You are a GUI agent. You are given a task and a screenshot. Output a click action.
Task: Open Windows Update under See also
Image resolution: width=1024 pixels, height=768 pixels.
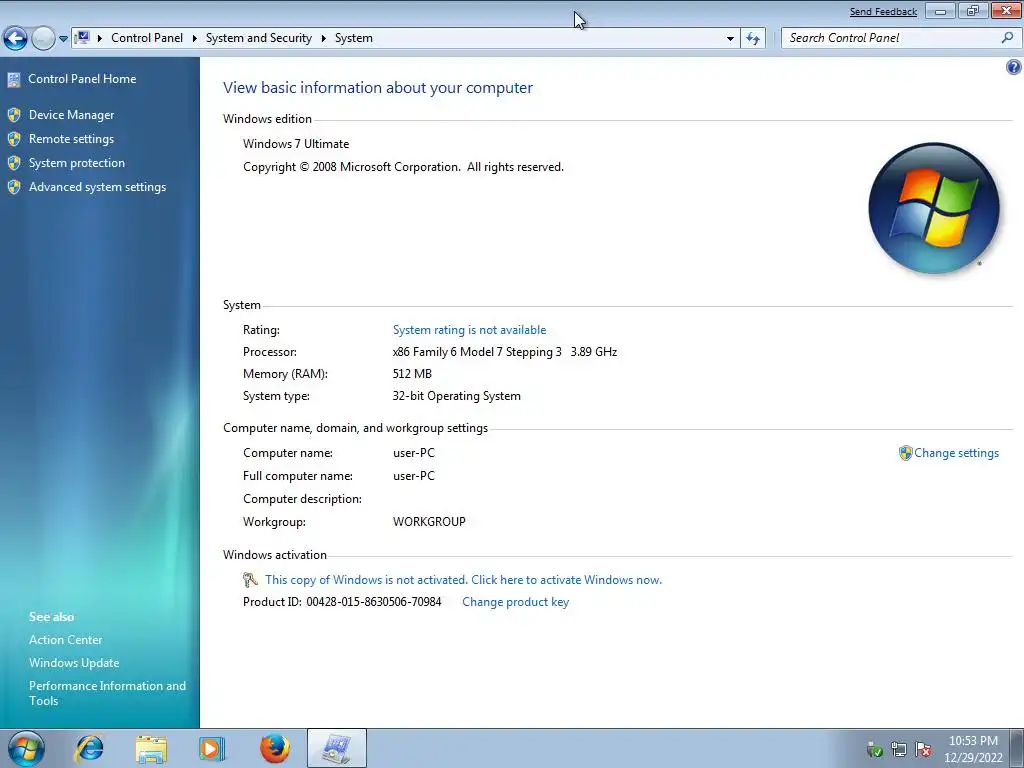coord(74,663)
